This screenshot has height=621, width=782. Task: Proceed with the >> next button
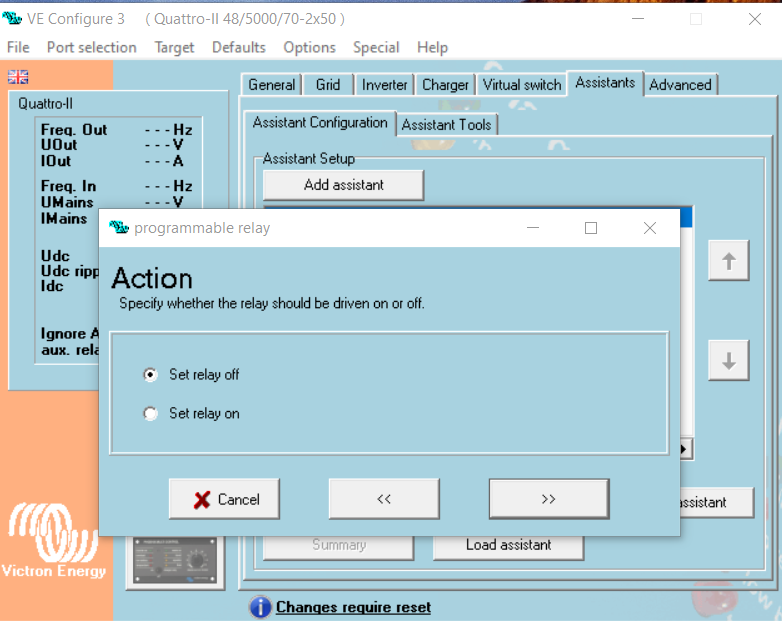coord(549,499)
